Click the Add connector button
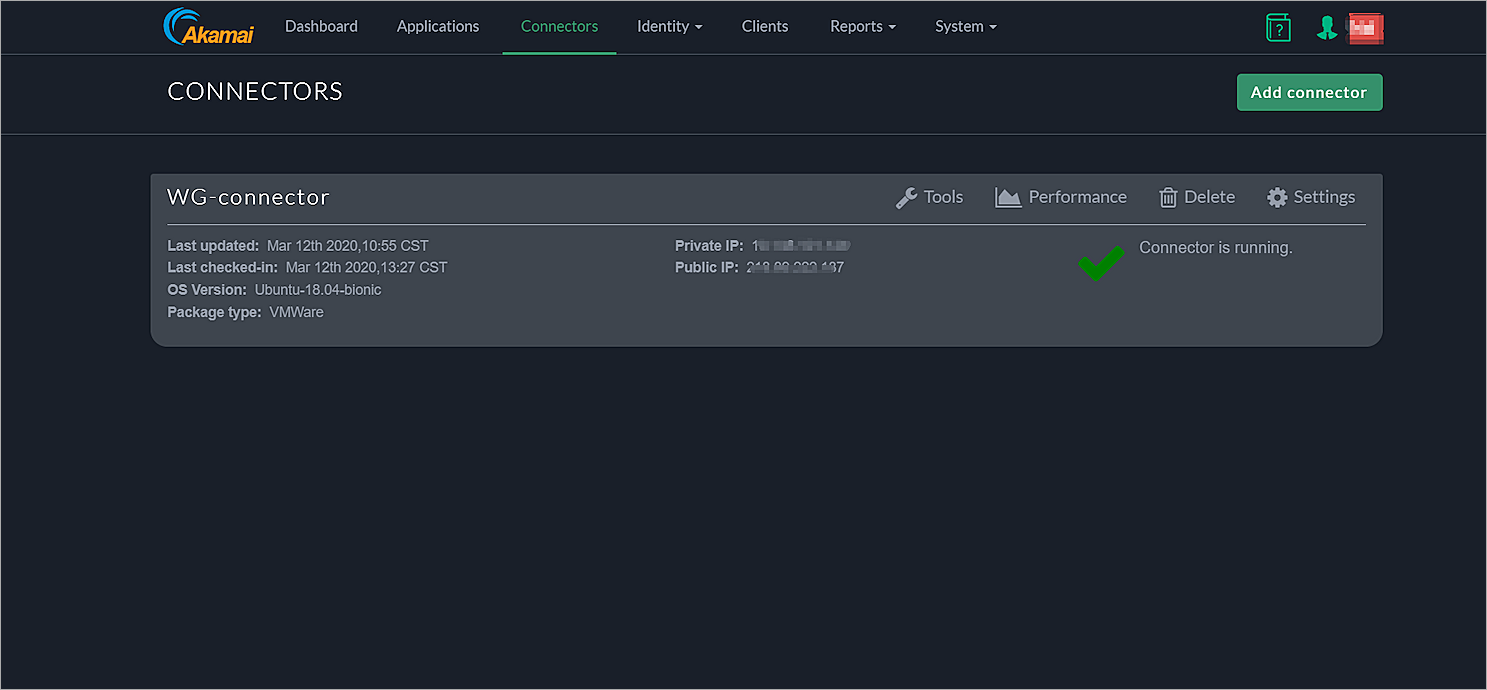The width and height of the screenshot is (1487, 690). 1309,92
